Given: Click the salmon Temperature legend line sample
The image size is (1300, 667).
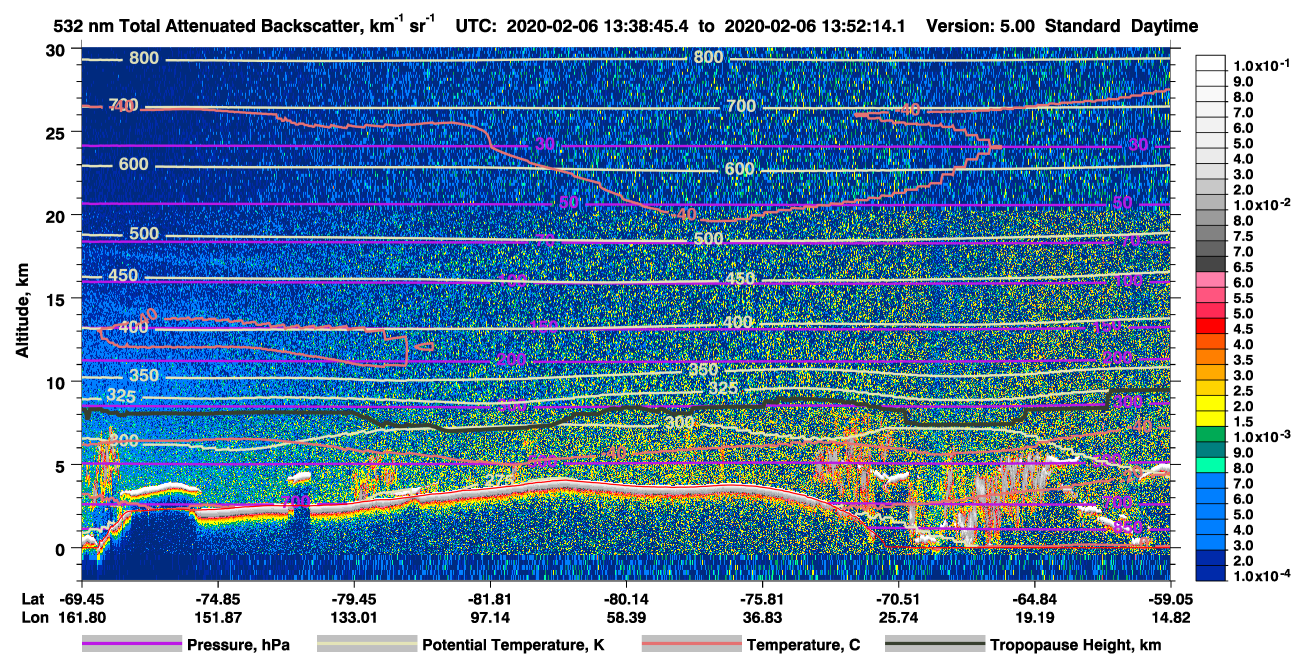Looking at the screenshot, I should (x=691, y=645).
